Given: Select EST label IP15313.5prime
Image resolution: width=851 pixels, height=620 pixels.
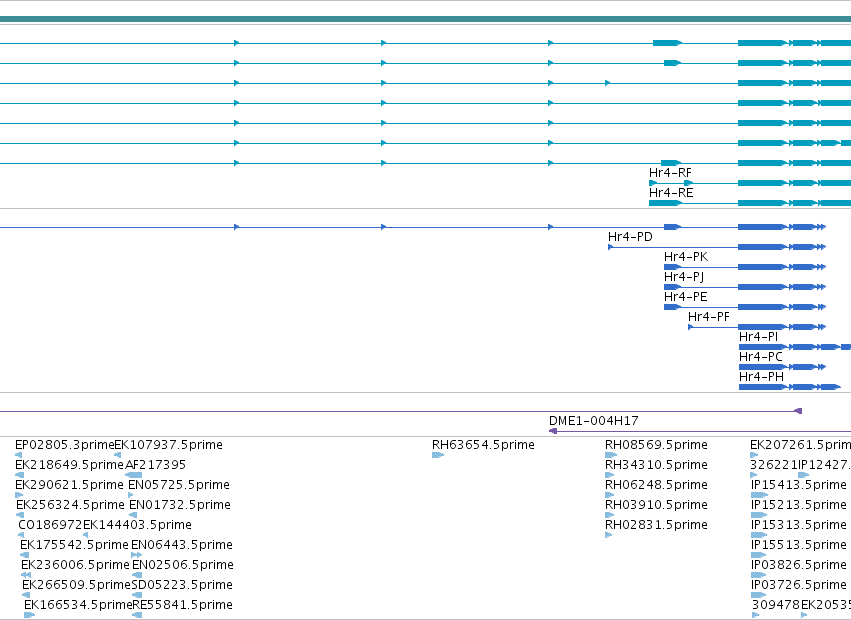Looking at the screenshot, I should click(799, 525).
